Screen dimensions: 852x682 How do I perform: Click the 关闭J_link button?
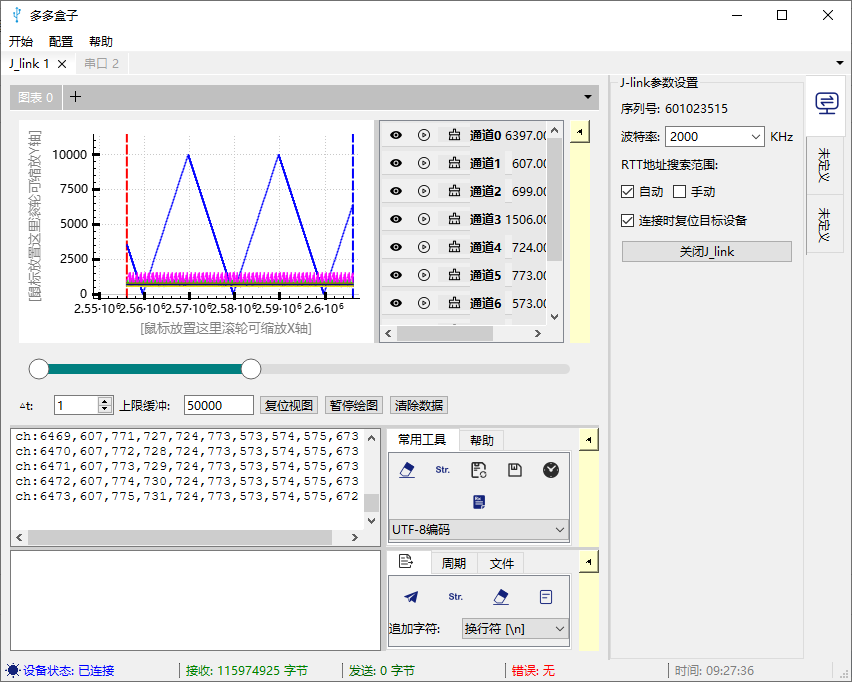coord(706,252)
